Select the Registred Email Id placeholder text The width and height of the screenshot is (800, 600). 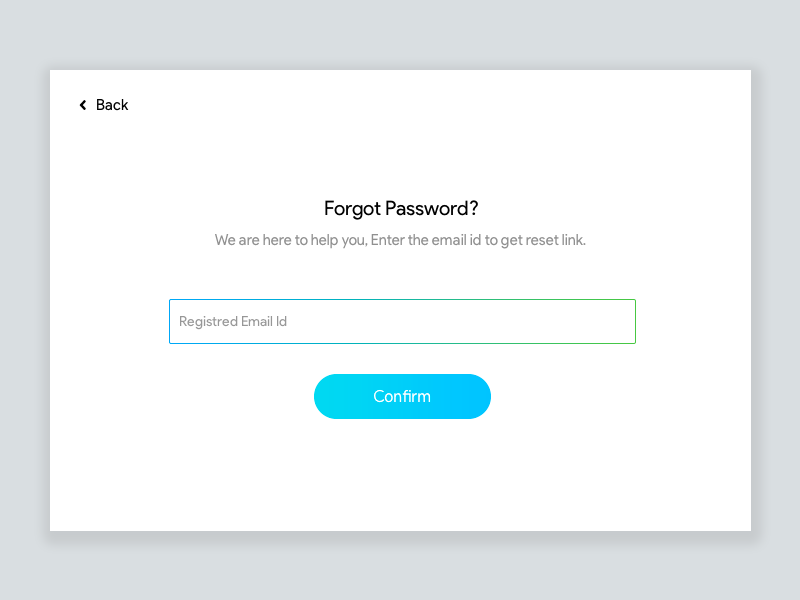click(231, 321)
